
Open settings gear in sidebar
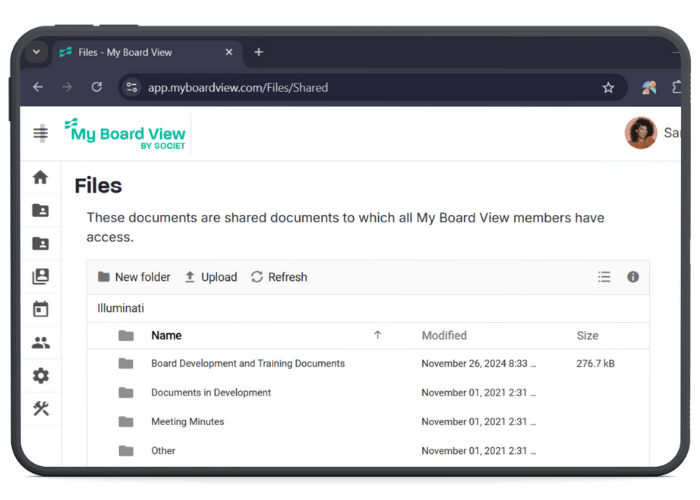pyautogui.click(x=41, y=375)
